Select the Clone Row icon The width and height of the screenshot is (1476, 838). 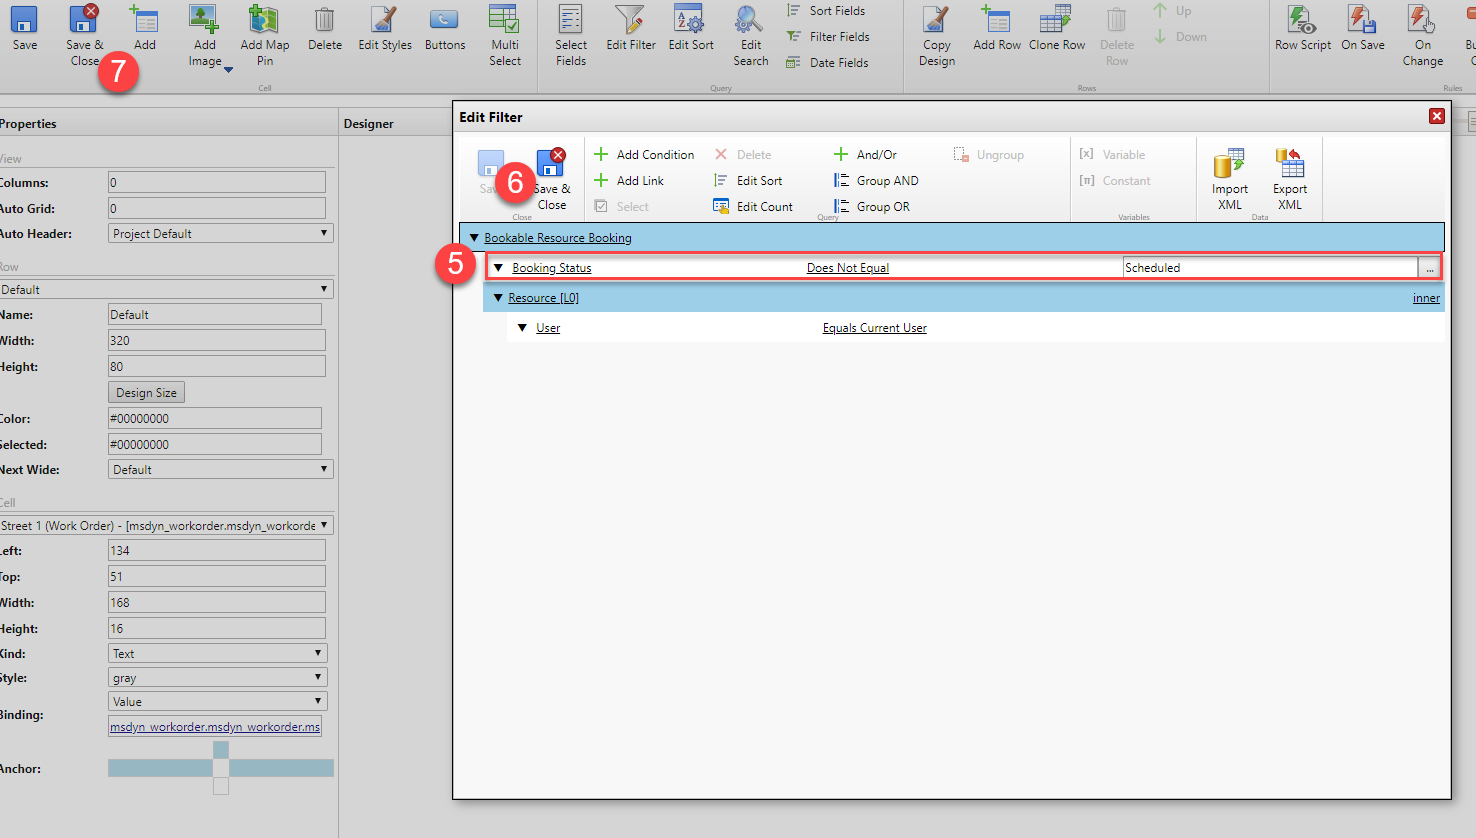tap(1056, 30)
